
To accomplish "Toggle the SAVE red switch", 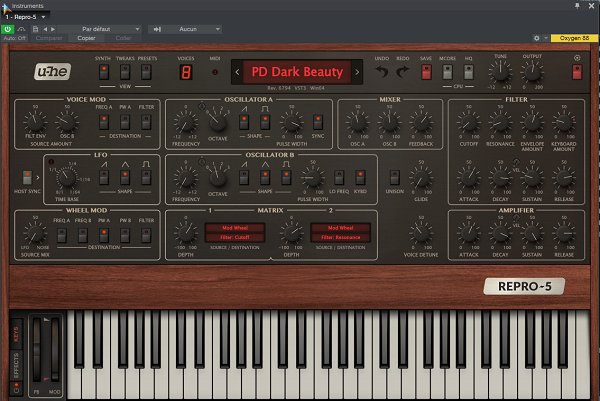I will click(x=426, y=72).
